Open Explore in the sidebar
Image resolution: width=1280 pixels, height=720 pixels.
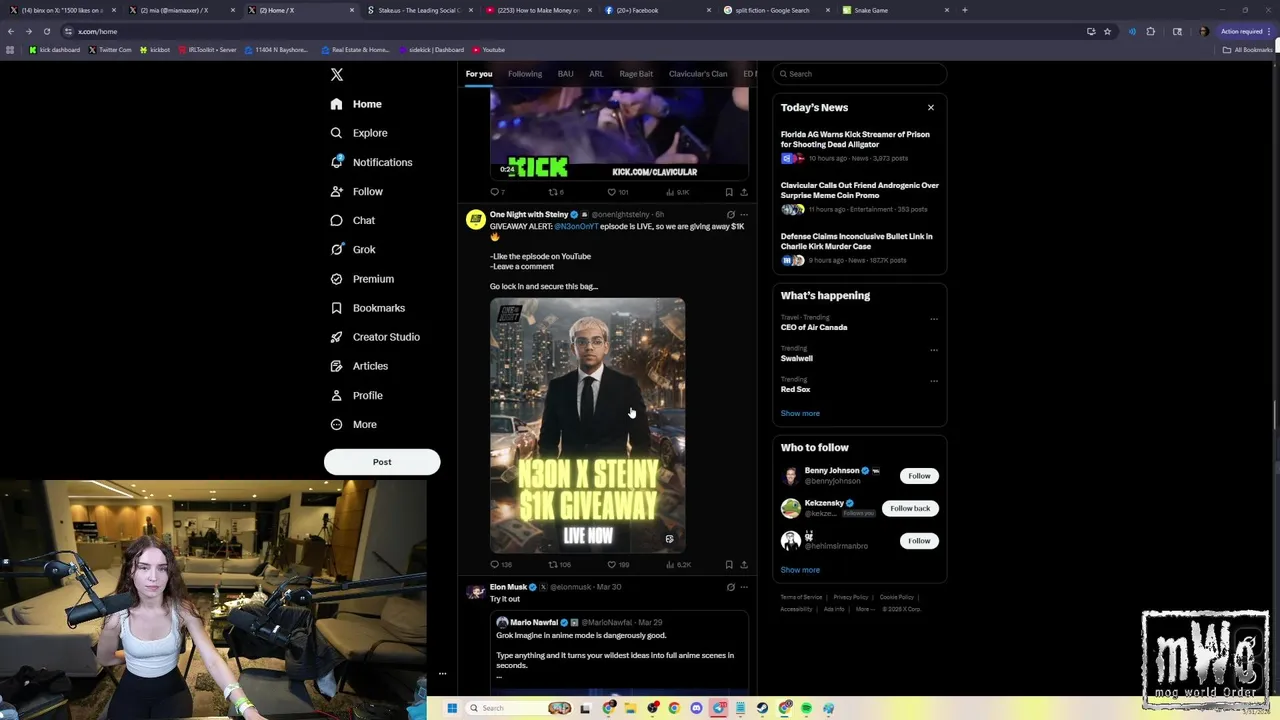tap(359, 133)
